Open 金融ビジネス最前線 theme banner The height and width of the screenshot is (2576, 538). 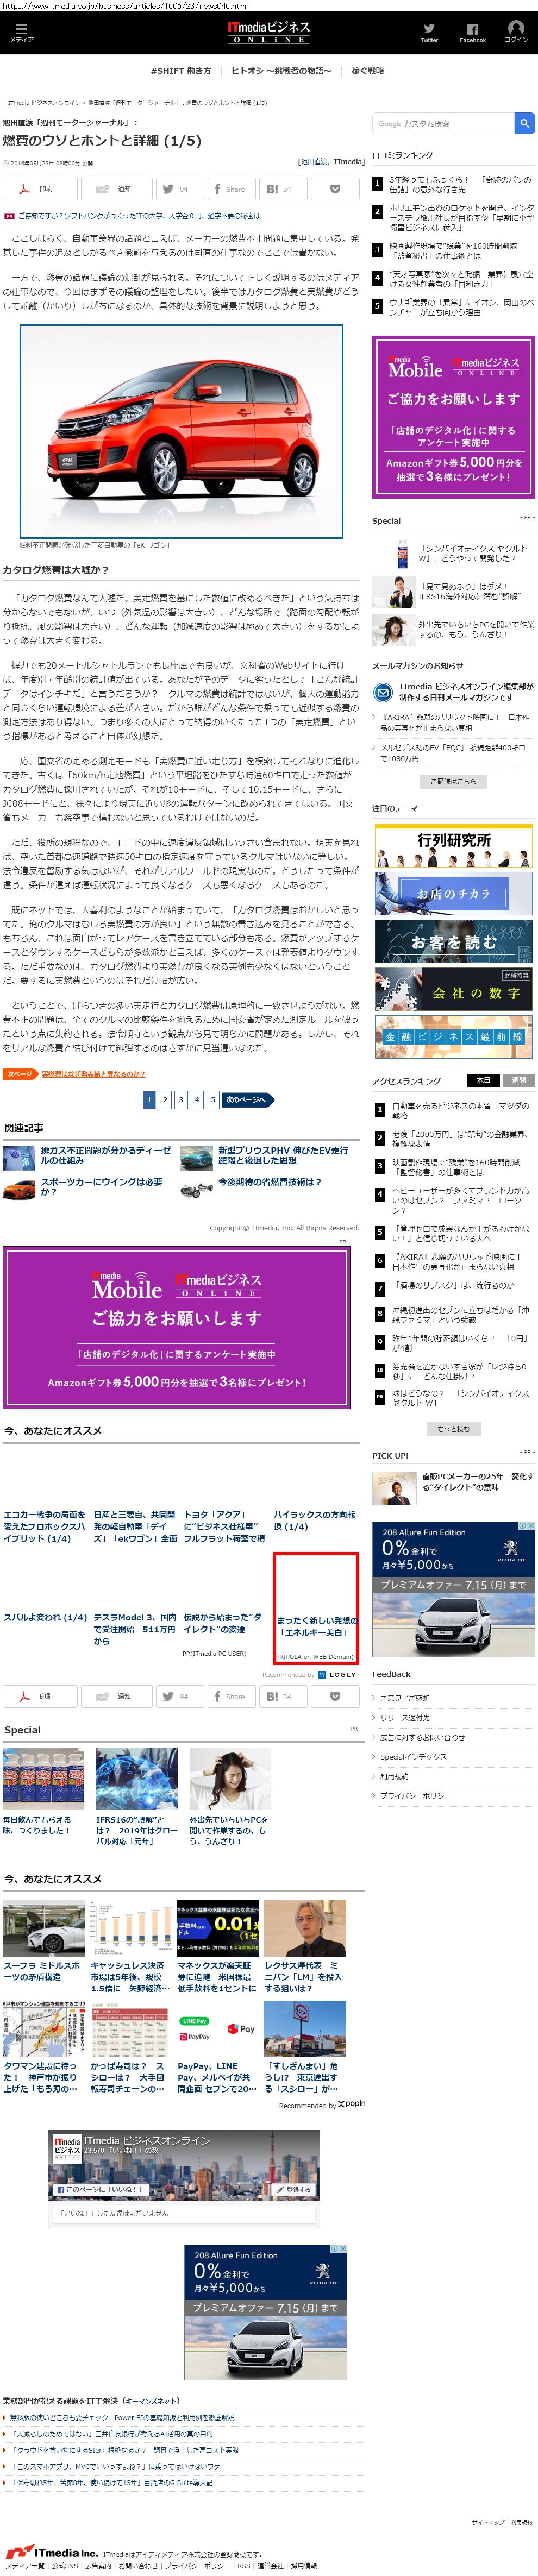click(x=453, y=1036)
